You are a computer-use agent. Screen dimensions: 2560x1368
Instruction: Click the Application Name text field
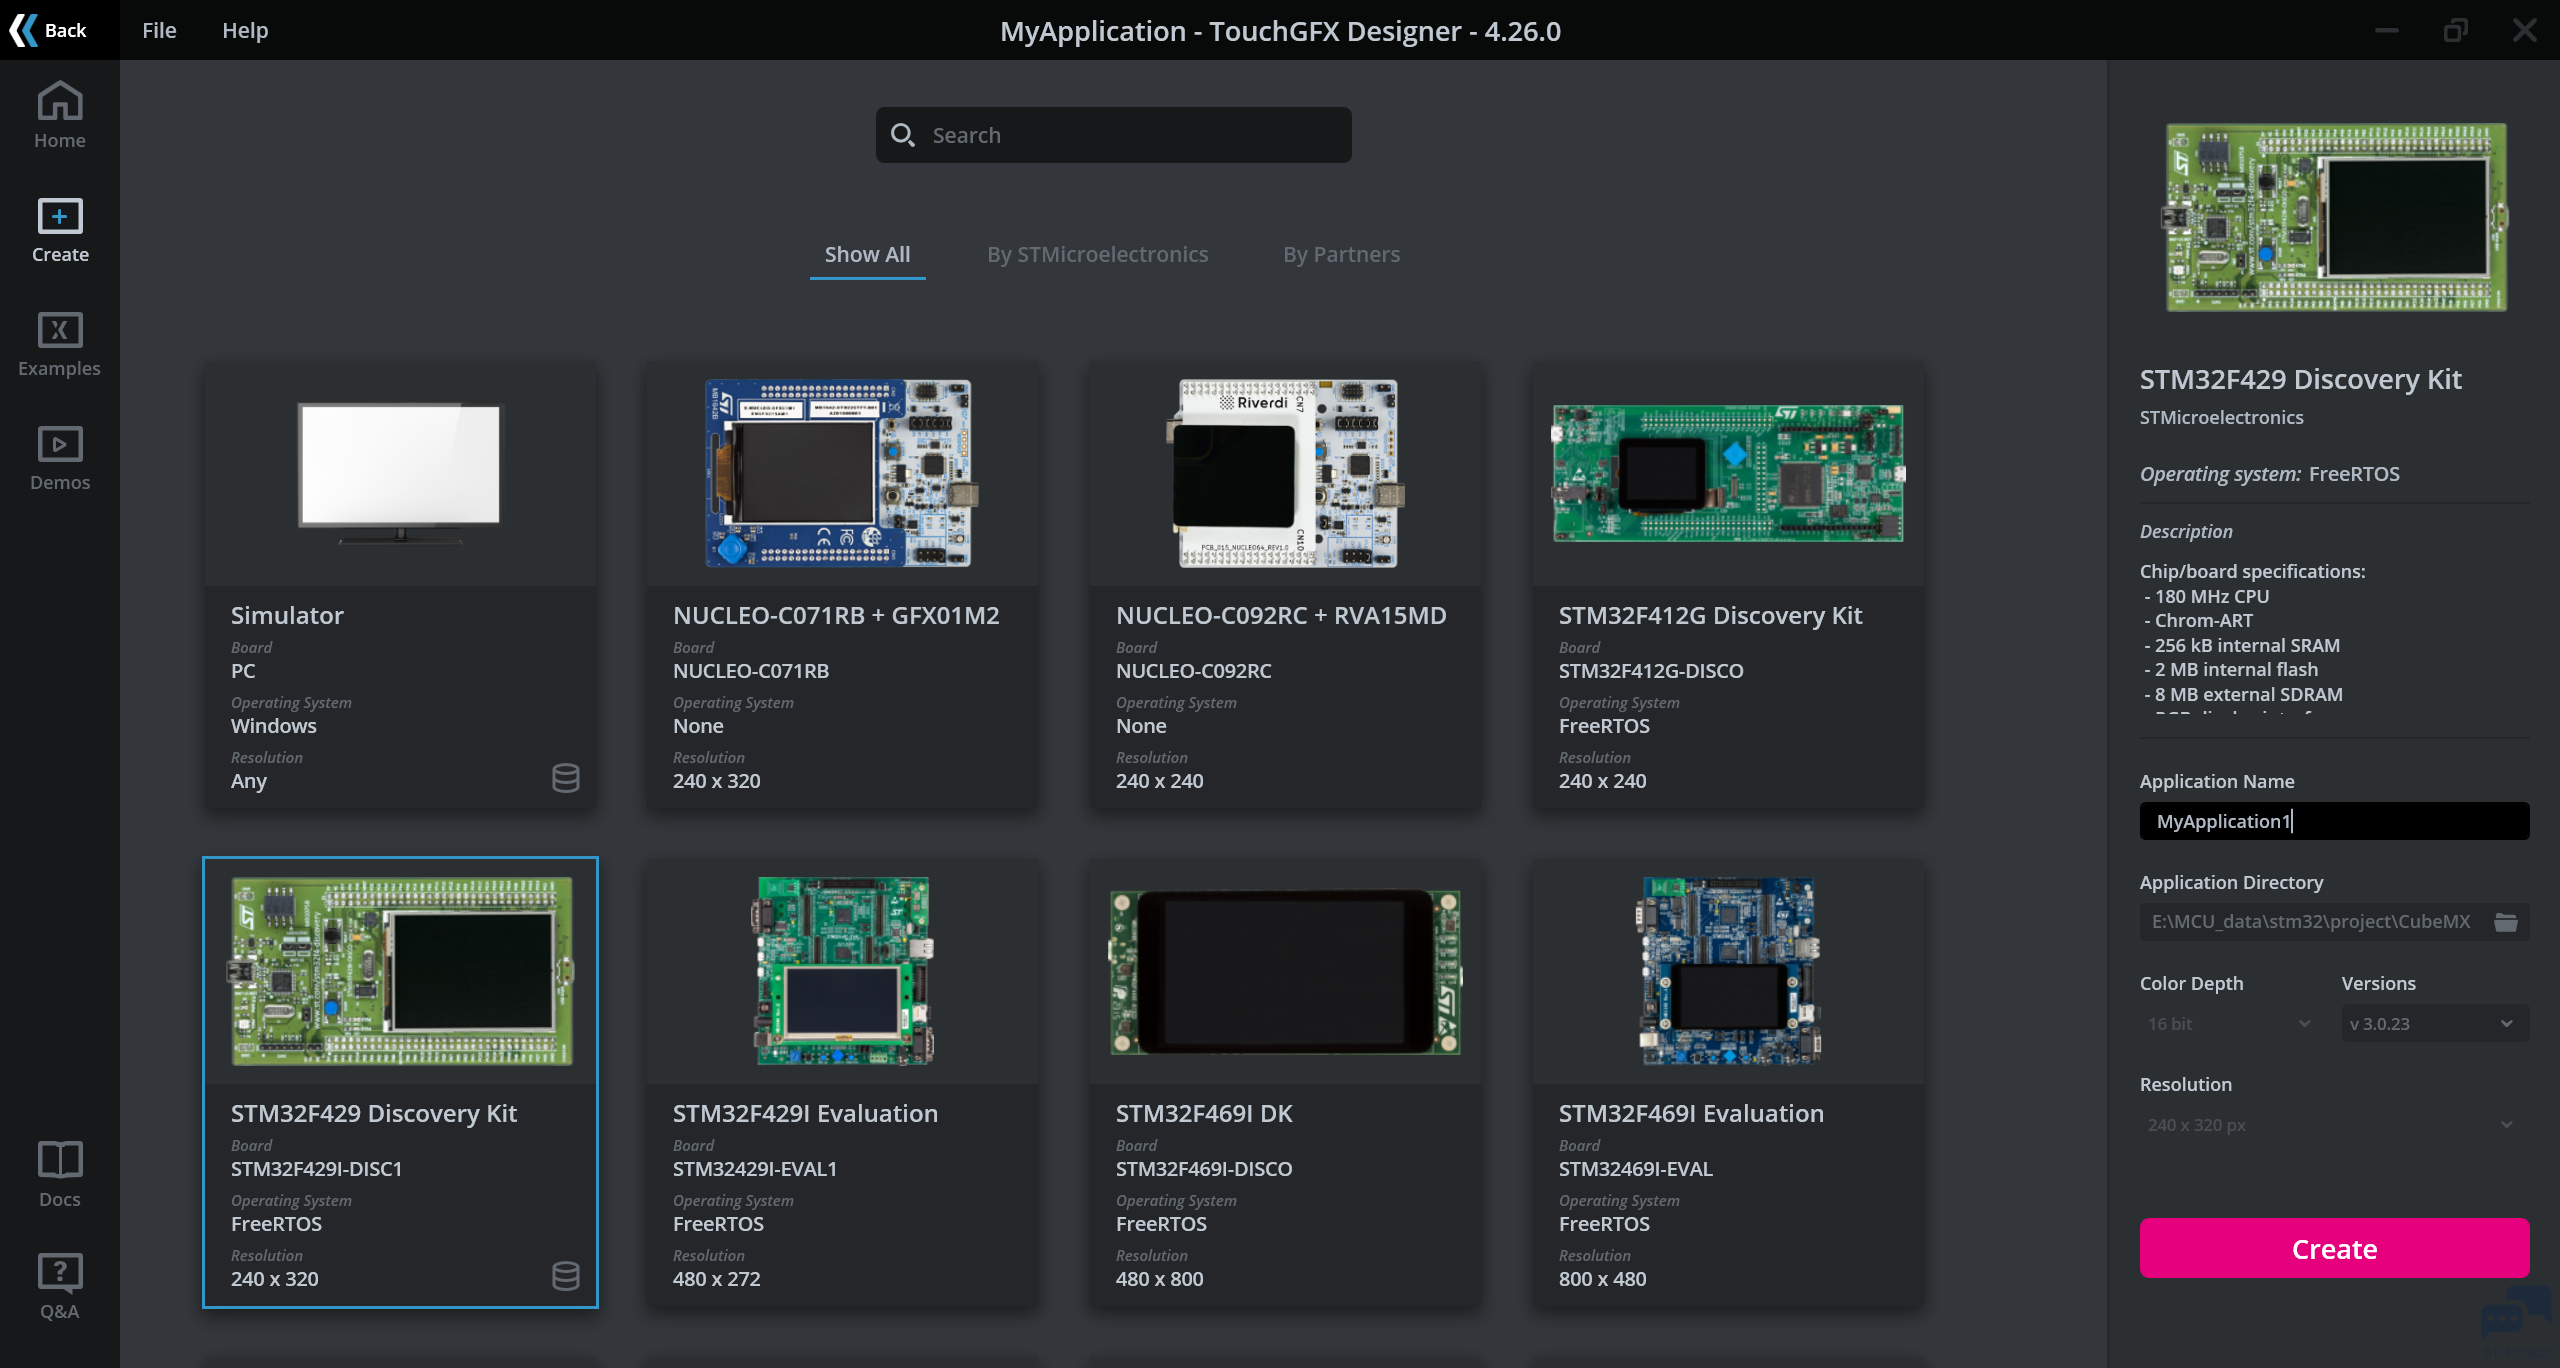(x=2333, y=821)
